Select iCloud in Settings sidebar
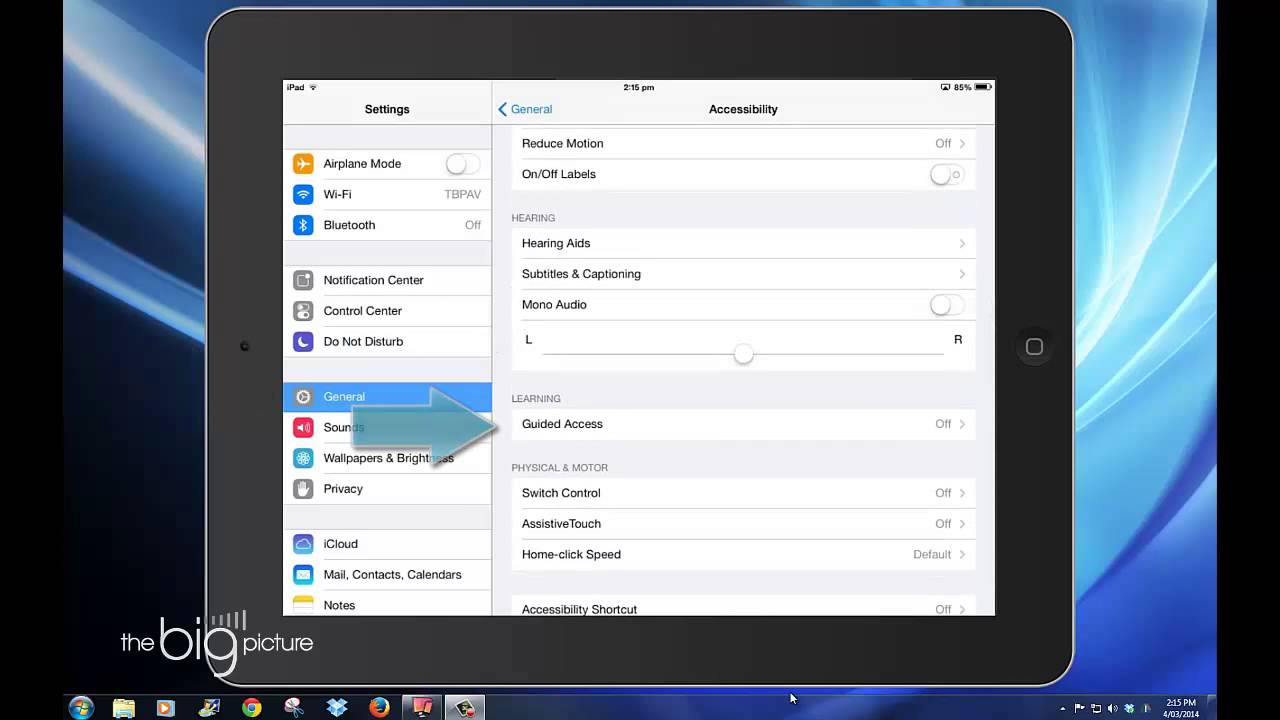 coord(388,544)
